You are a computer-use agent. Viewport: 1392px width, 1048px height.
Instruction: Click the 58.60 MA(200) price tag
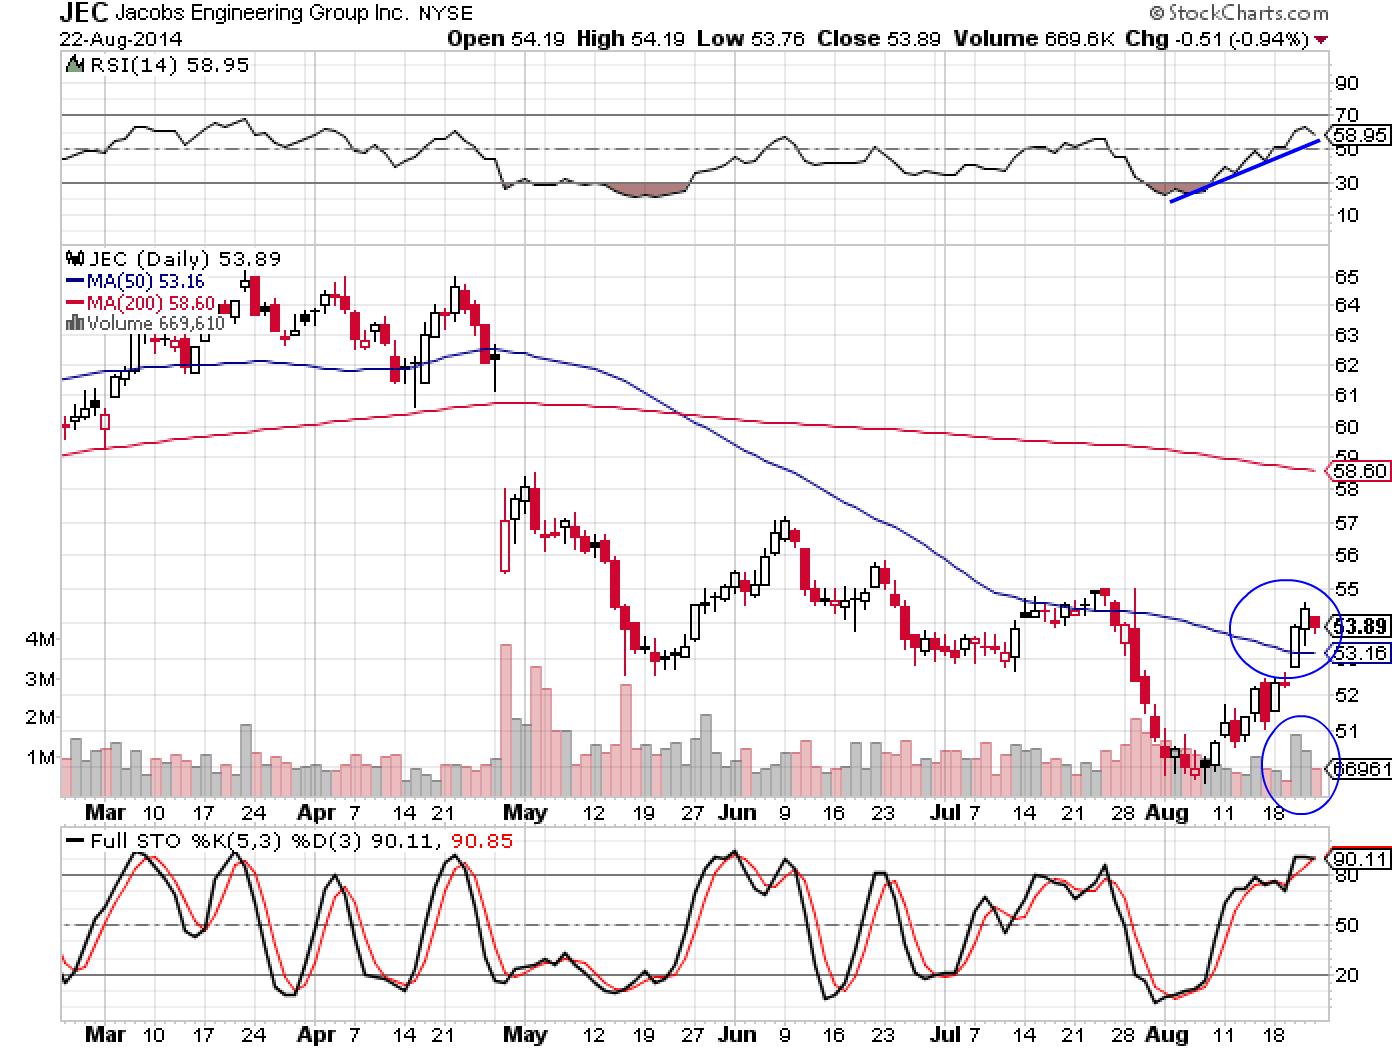point(1361,471)
